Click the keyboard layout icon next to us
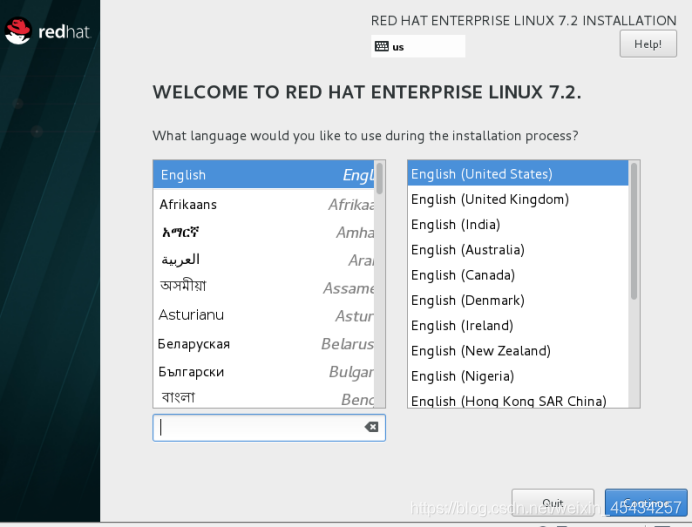 point(381,46)
